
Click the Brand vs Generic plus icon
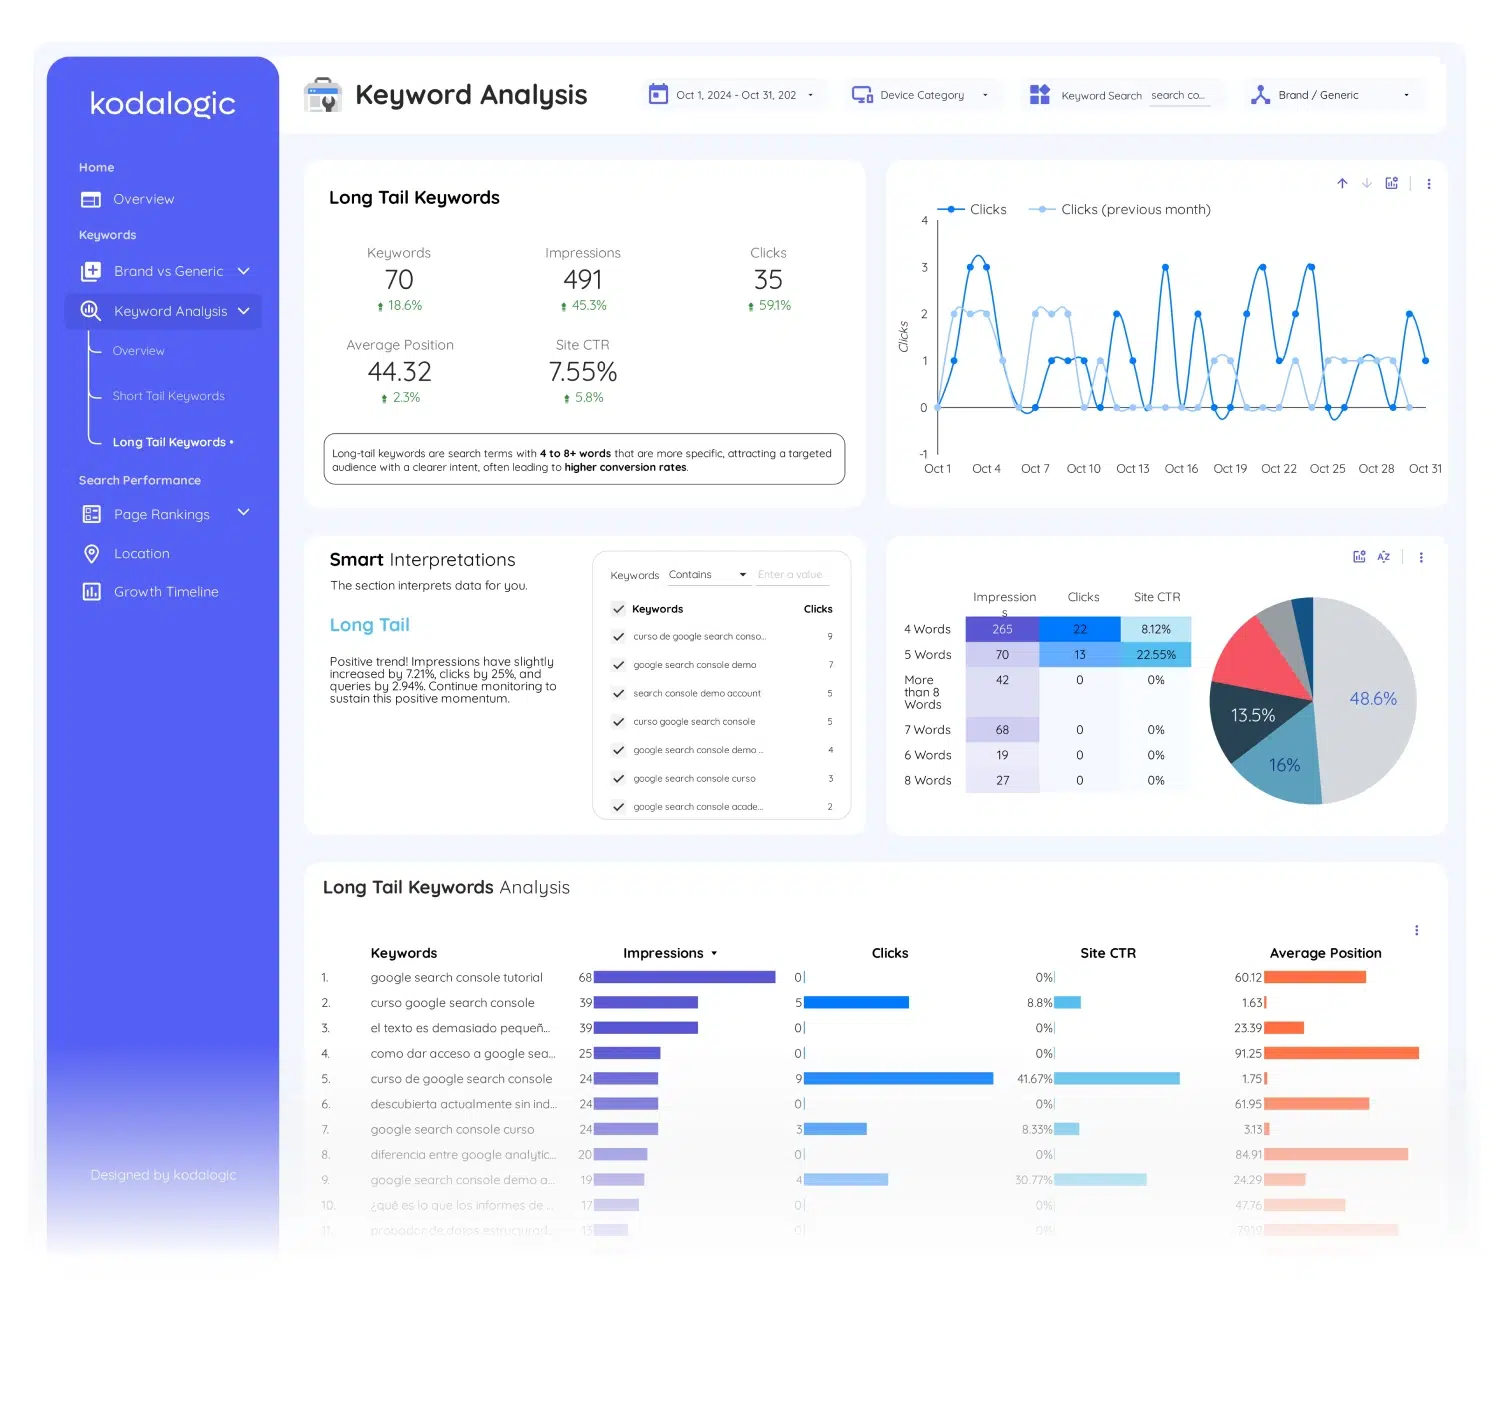pos(91,271)
